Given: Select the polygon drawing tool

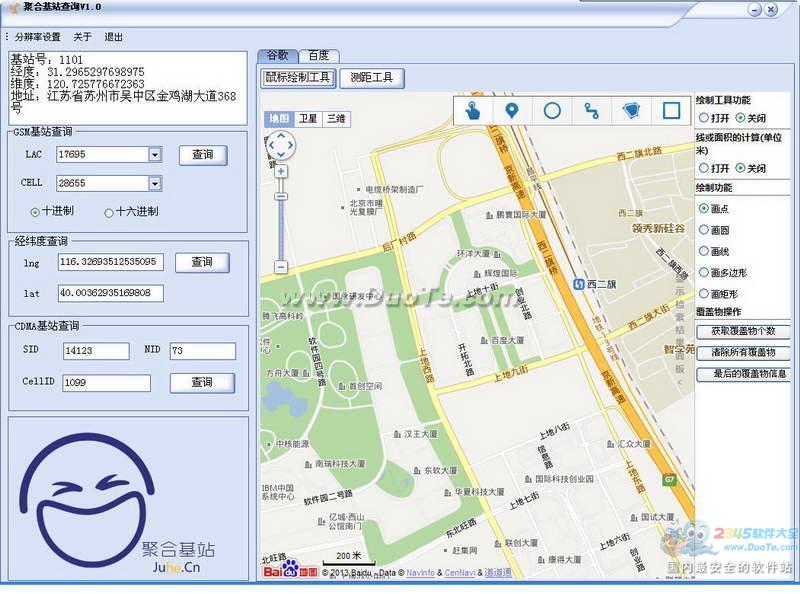Looking at the screenshot, I should 631,110.
